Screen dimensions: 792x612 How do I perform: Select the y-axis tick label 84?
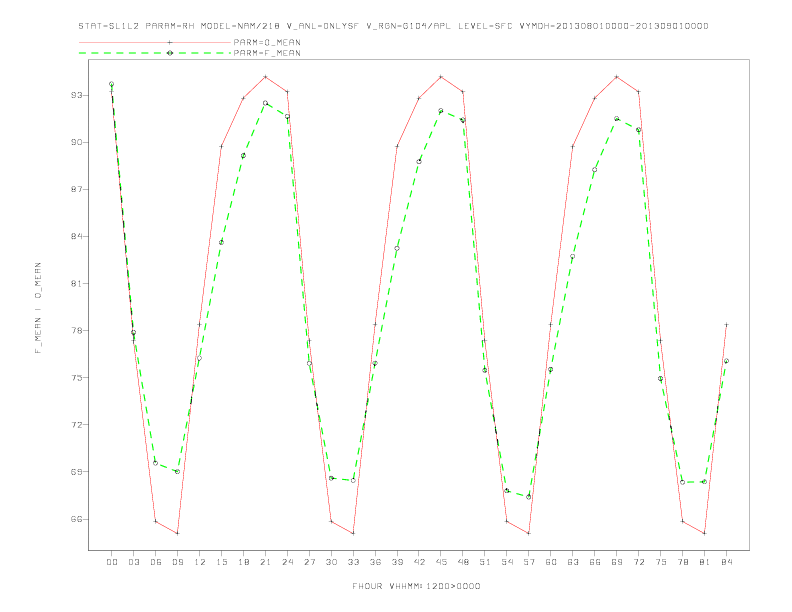pos(76,236)
